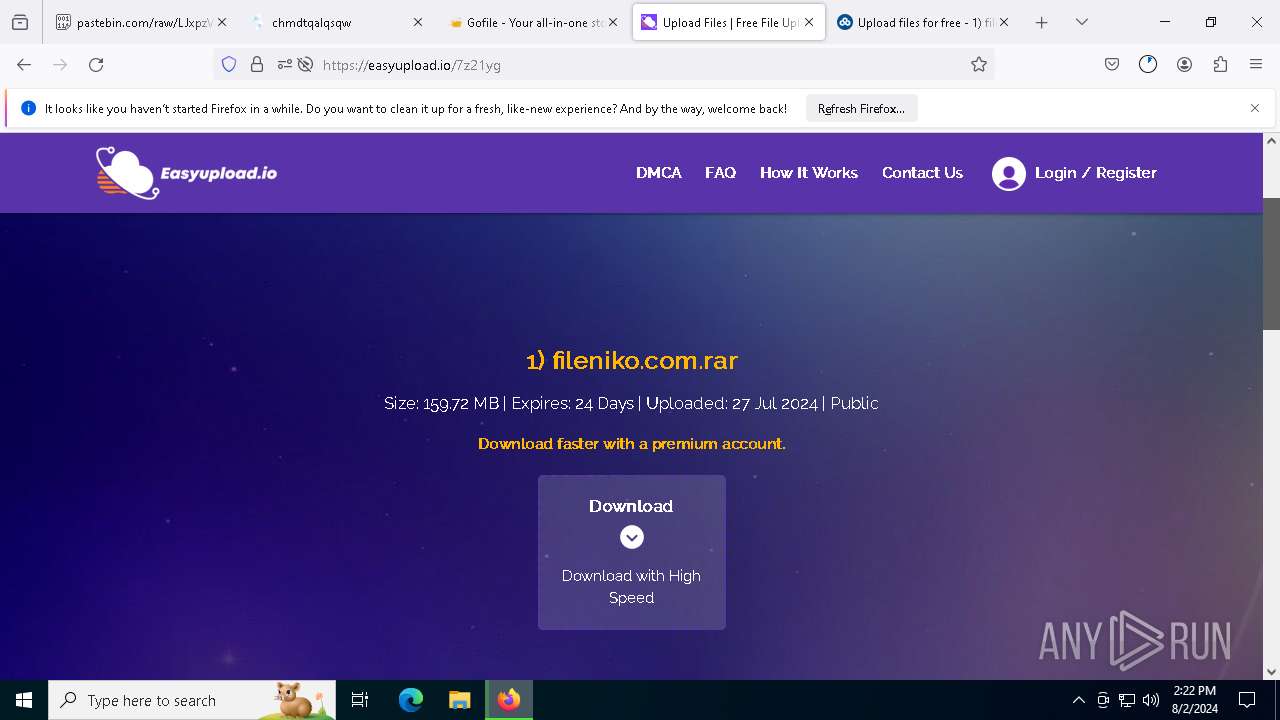The height and width of the screenshot is (720, 1280).
Task: Open the Firefox account profile icon
Action: pyautogui.click(x=1184, y=65)
